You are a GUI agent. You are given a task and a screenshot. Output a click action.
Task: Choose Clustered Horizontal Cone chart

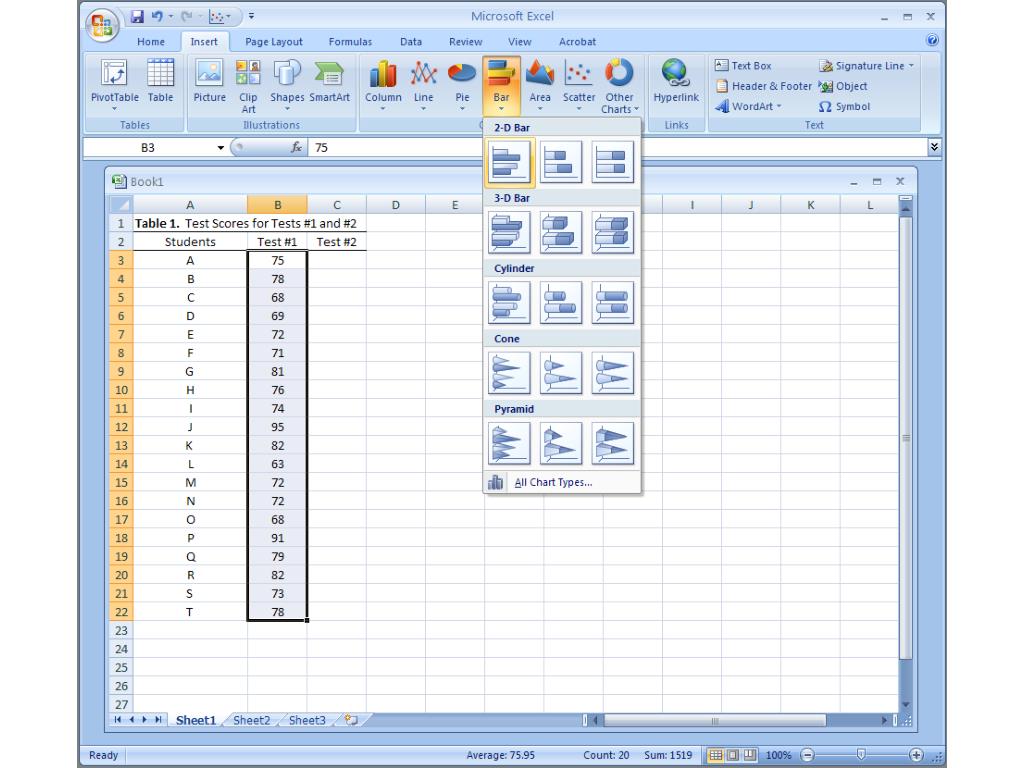(x=509, y=373)
